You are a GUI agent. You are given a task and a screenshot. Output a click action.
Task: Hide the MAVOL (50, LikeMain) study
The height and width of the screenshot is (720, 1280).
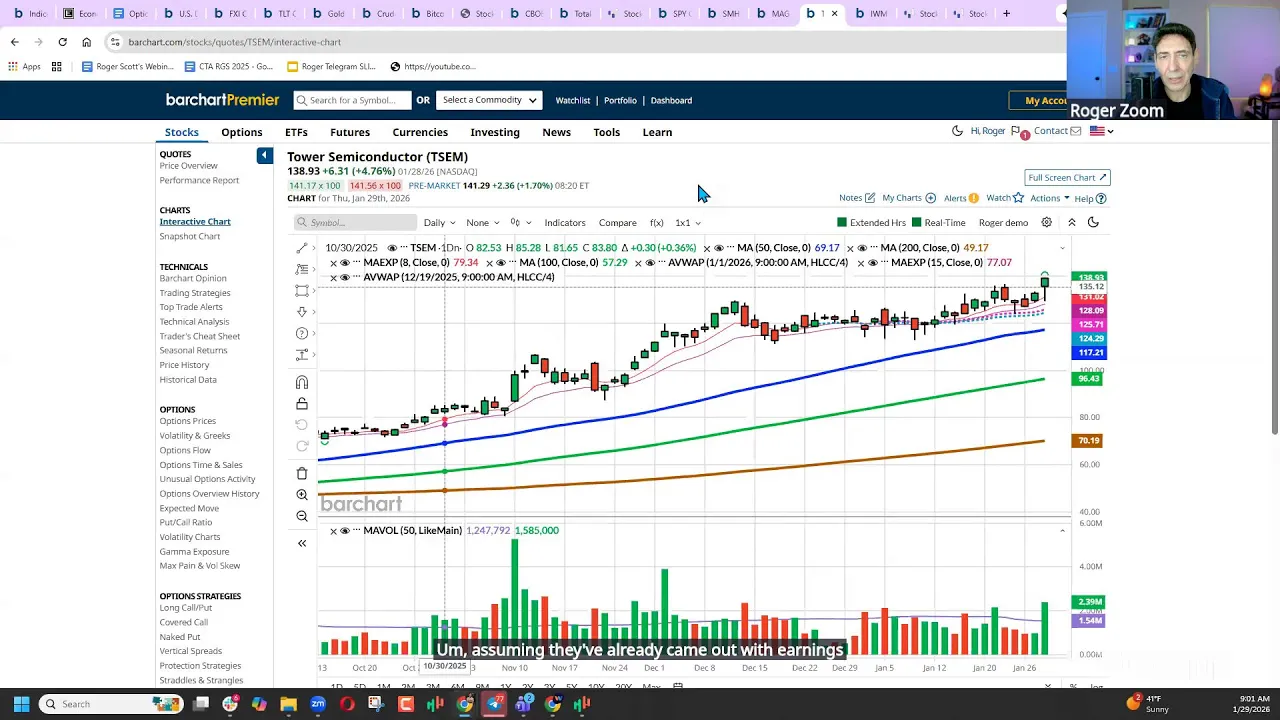[344, 531]
